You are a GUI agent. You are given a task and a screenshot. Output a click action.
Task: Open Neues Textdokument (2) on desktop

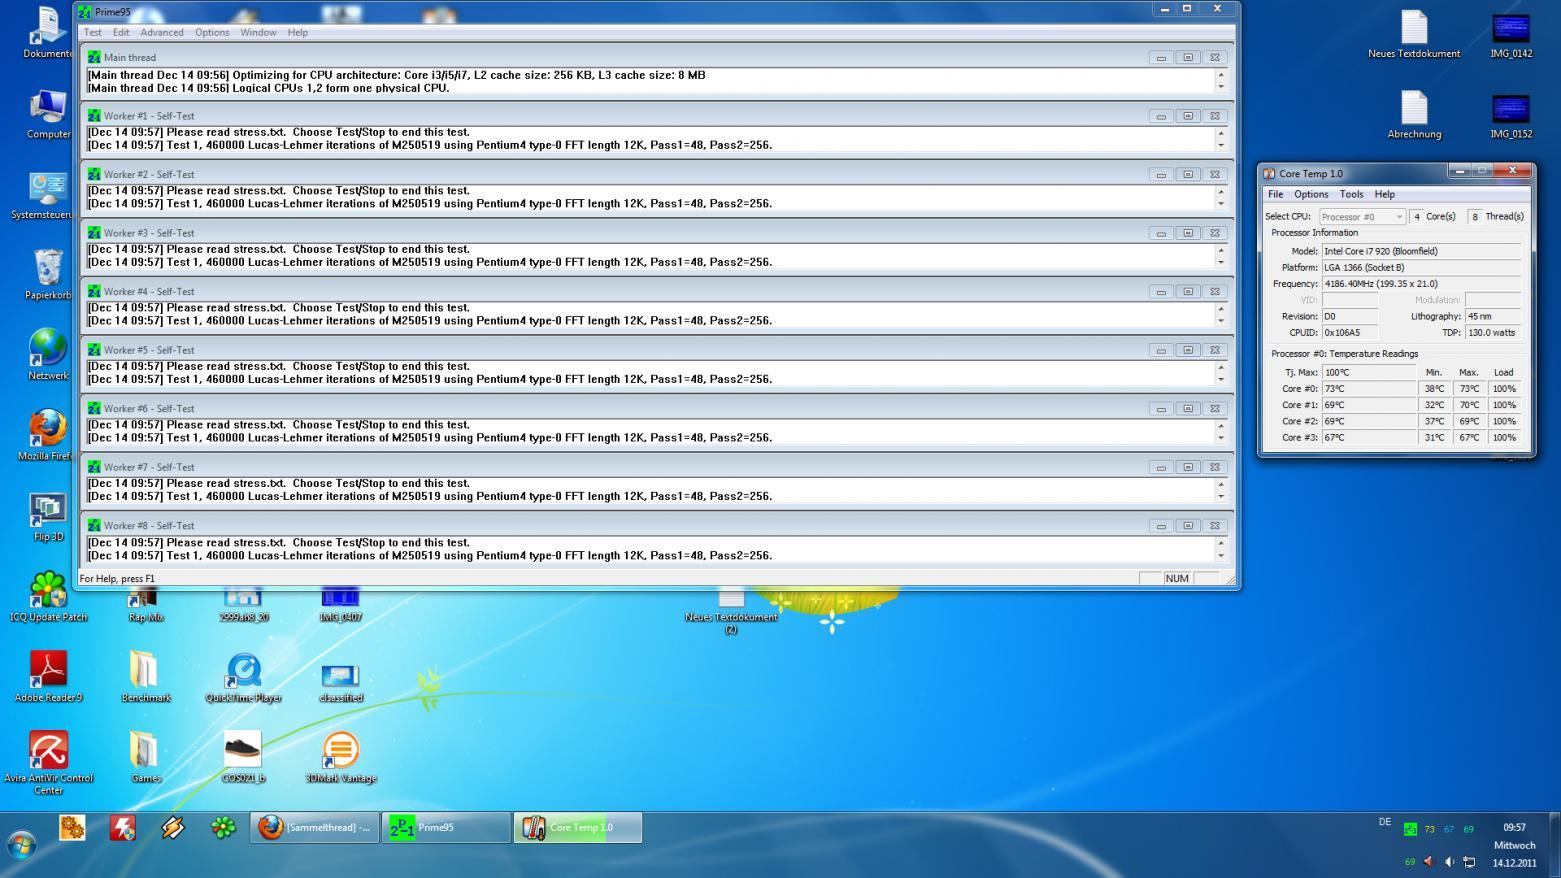(x=731, y=611)
